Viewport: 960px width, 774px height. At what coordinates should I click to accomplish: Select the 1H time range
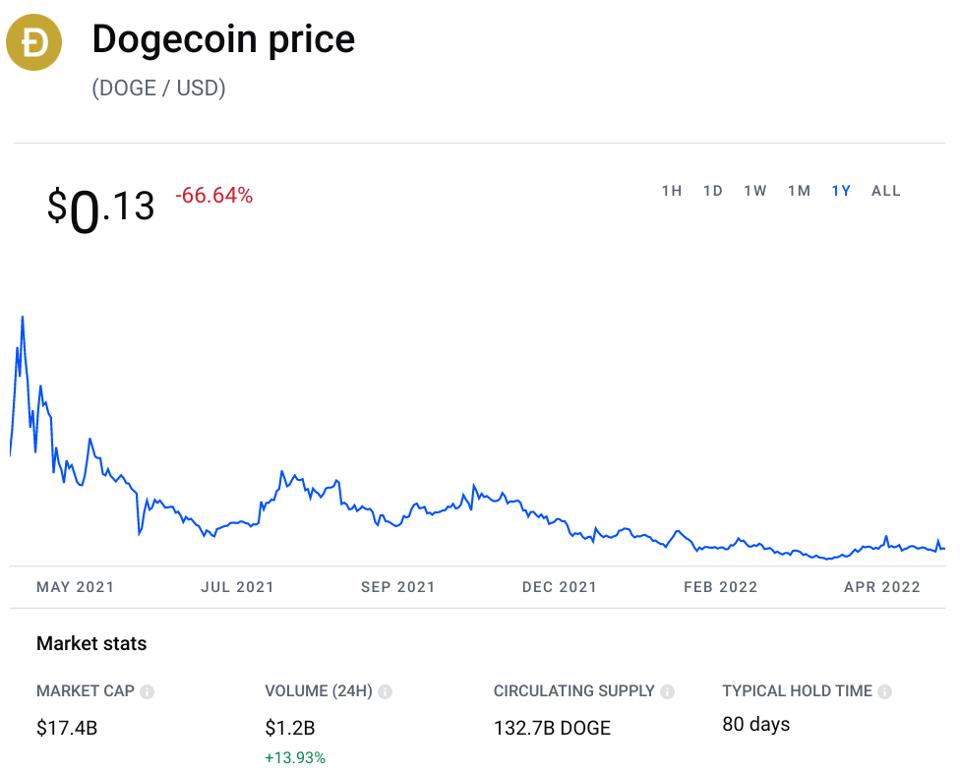click(673, 190)
